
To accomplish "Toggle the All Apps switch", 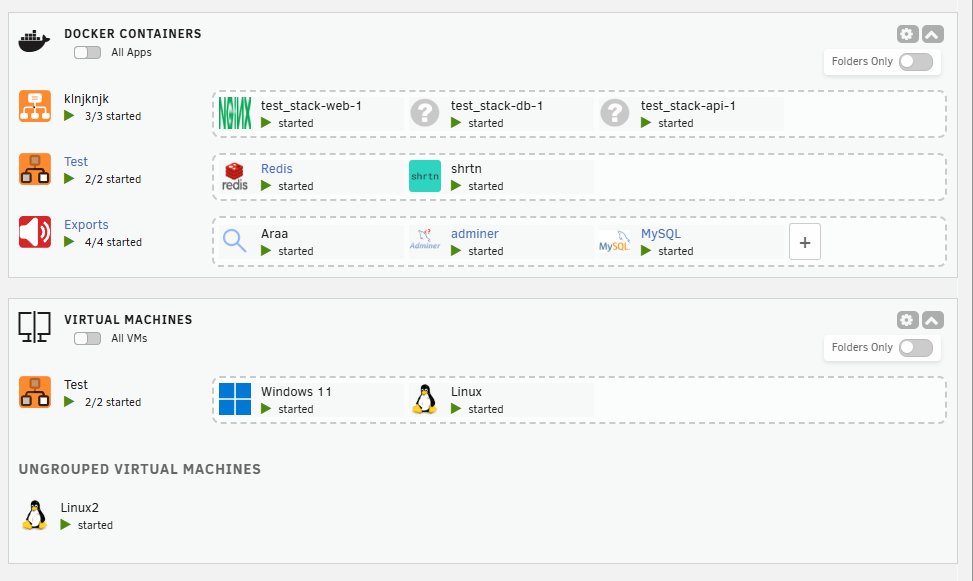I will coord(87,53).
